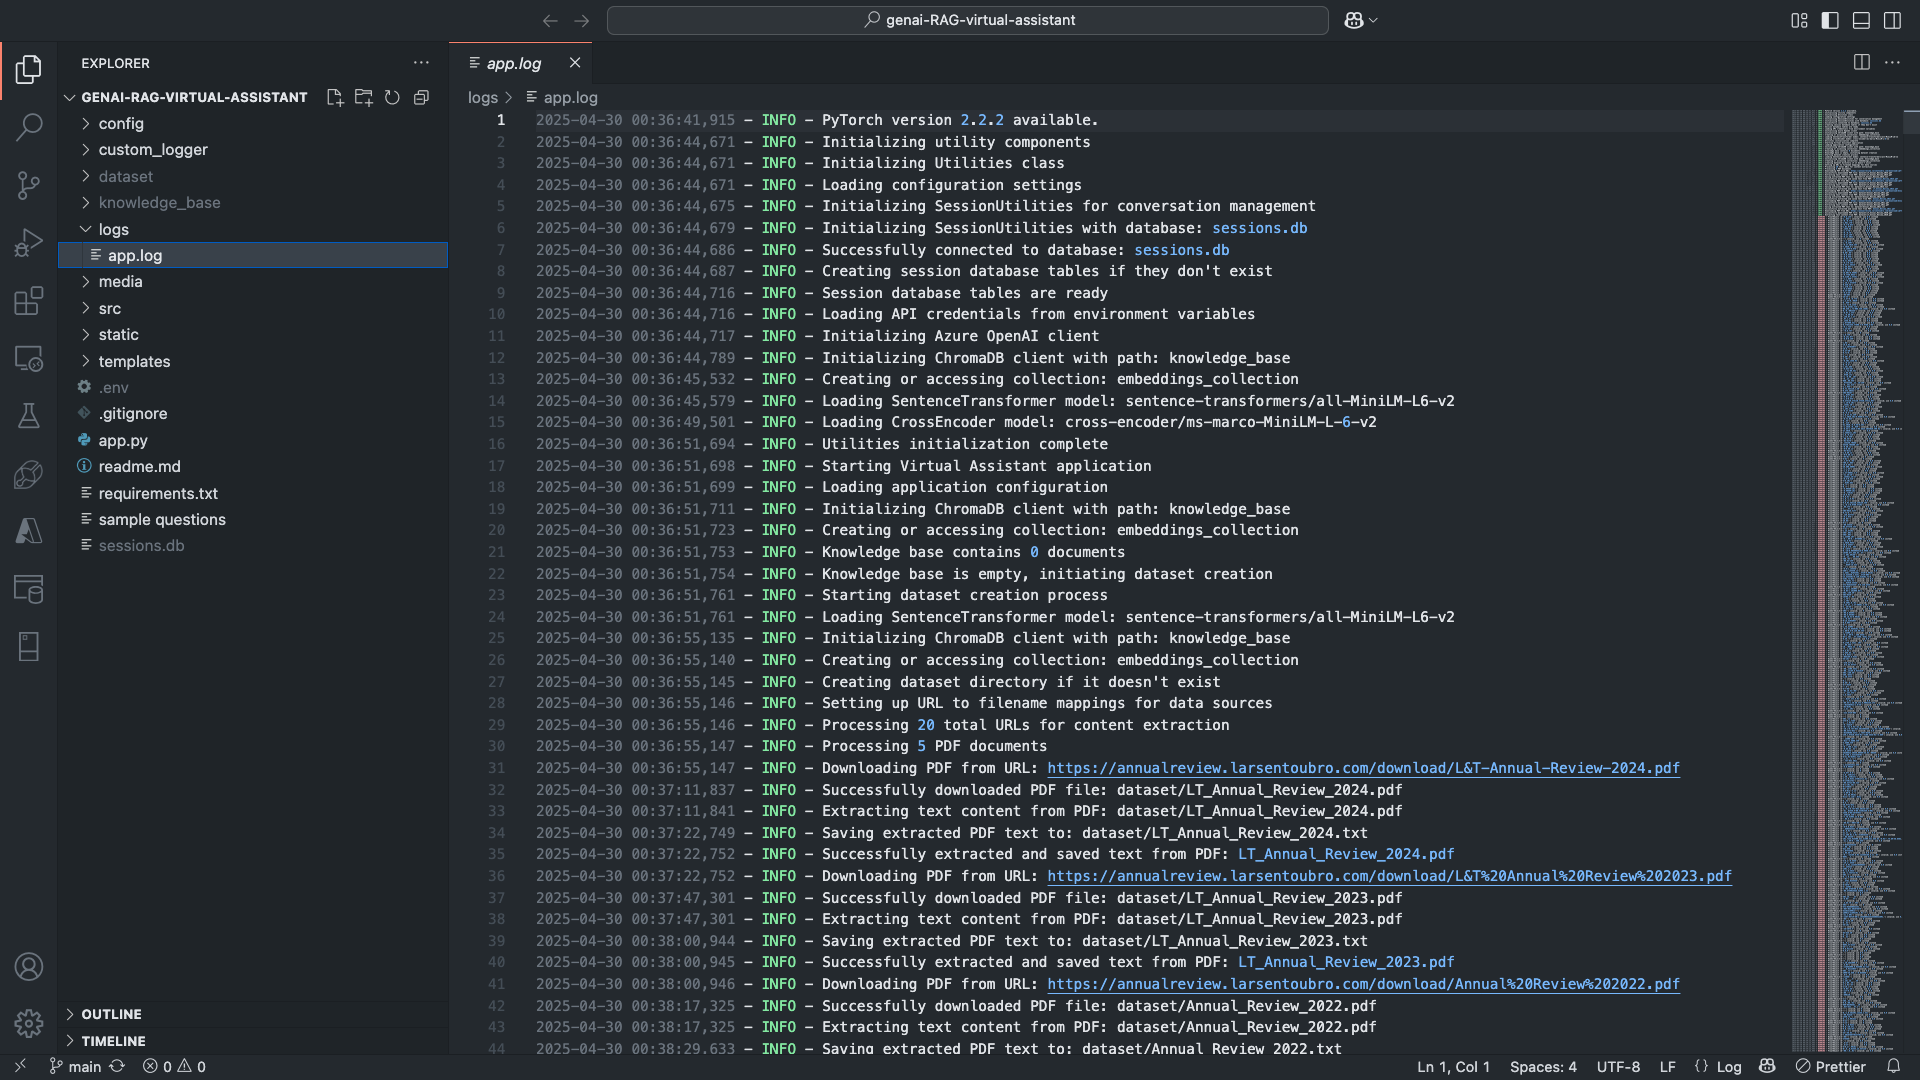Screen dimensions: 1920x1080
Task: Open the Run and Debug view icon
Action: 29,243
